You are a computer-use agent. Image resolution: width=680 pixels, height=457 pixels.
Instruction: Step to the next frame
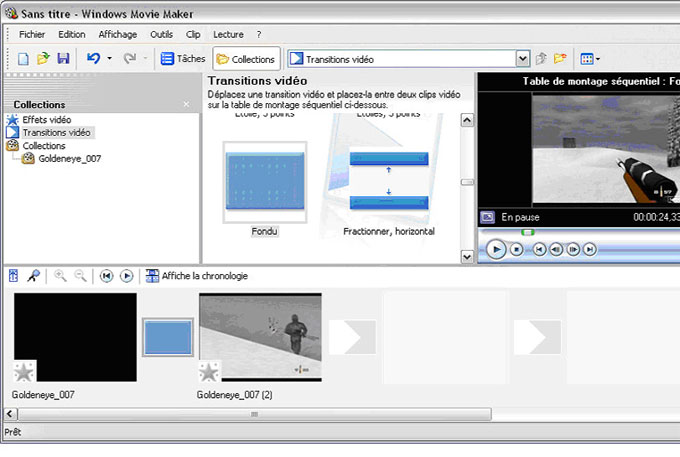[x=573, y=249]
